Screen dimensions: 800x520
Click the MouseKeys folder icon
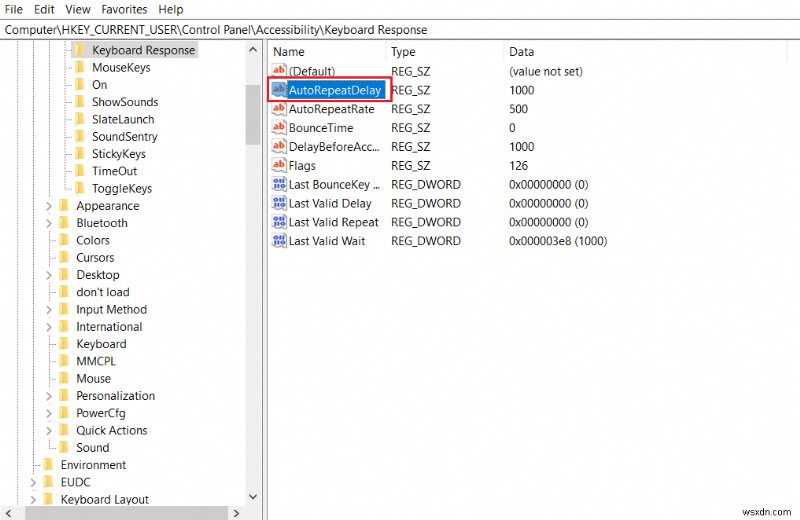[x=80, y=67]
